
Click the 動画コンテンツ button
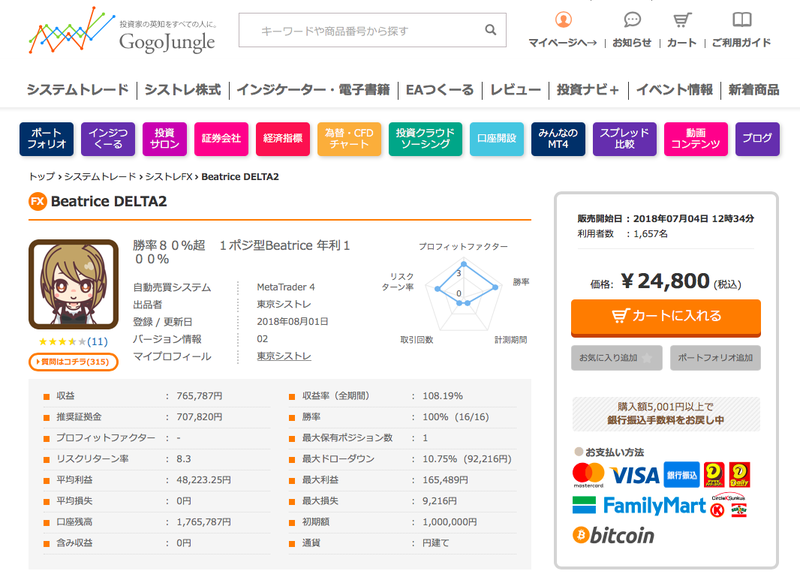coord(696,139)
